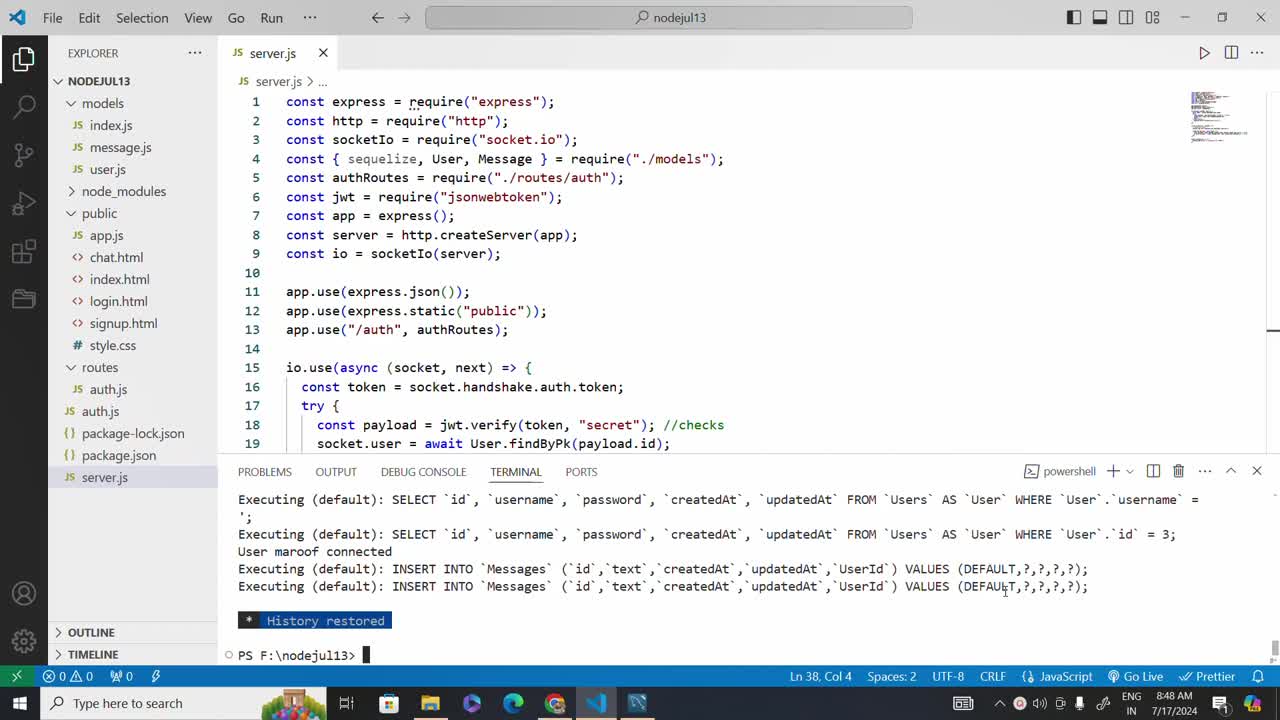The width and height of the screenshot is (1280, 720).
Task: Open the File menu
Action: click(53, 18)
